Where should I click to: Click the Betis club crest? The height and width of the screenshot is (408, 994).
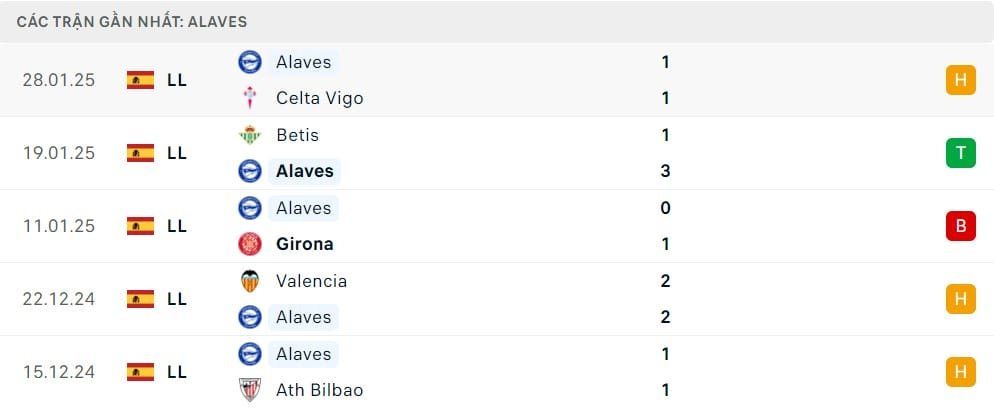[249, 135]
